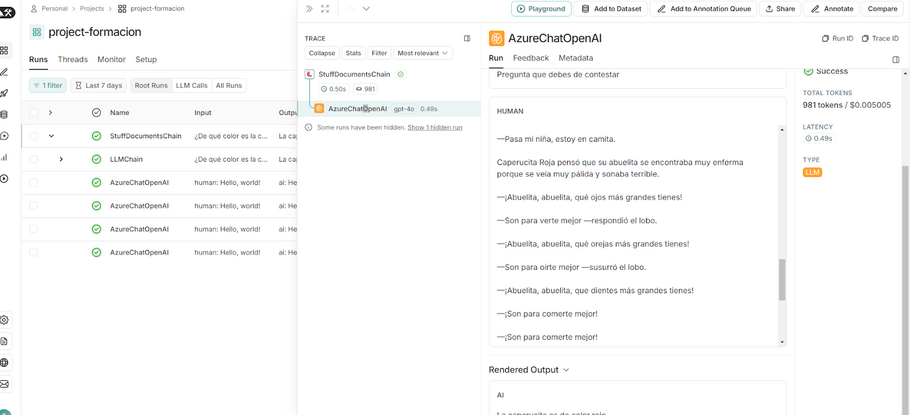
Task: Open the play-circle icon in left sidebar
Action: pos(5,179)
